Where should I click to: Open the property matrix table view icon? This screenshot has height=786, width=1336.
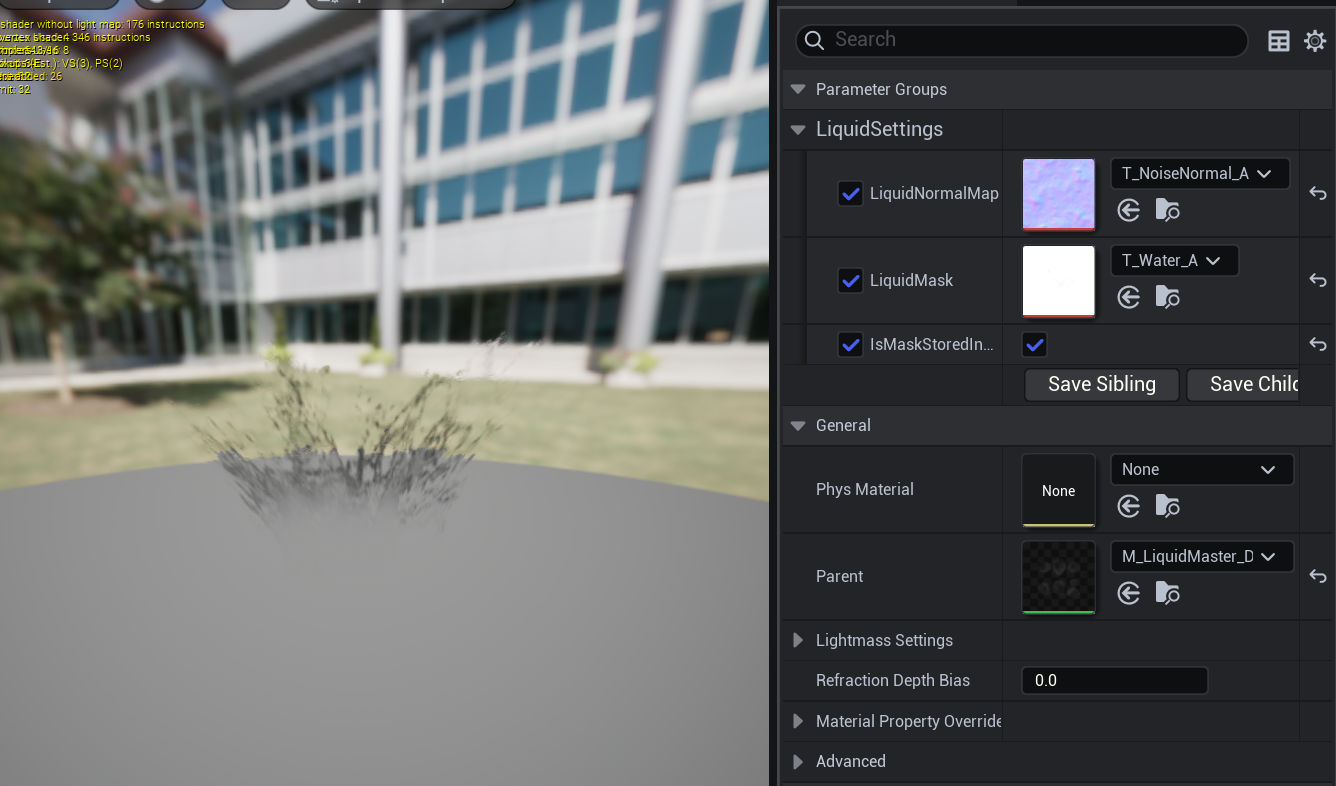tap(1278, 41)
